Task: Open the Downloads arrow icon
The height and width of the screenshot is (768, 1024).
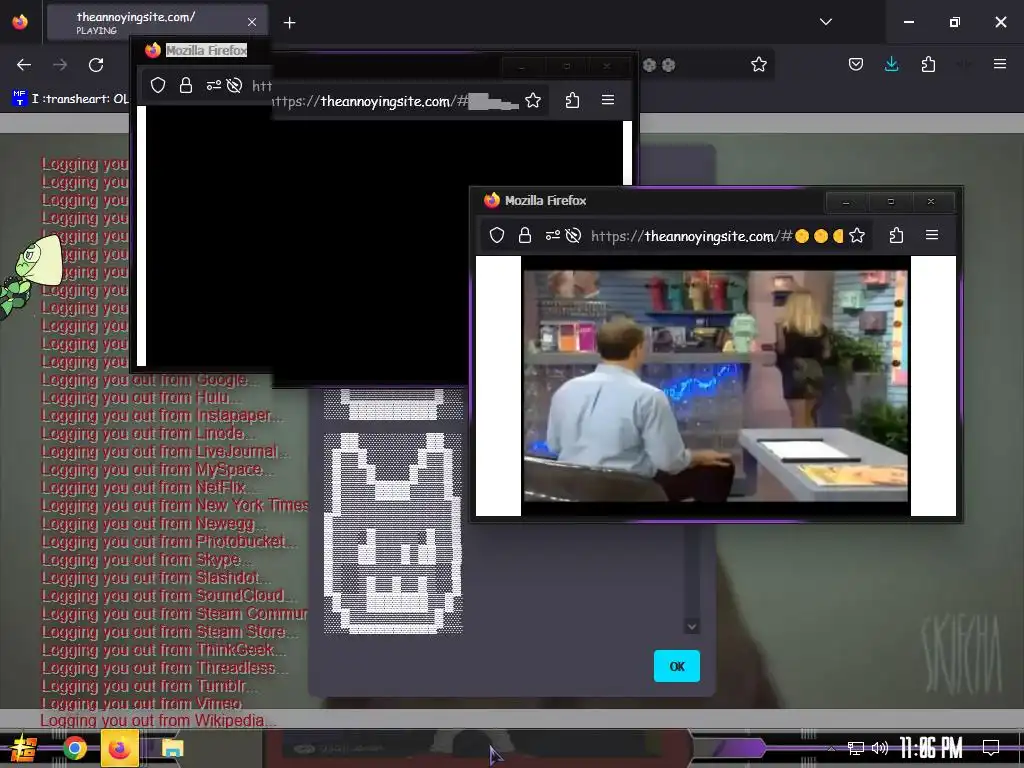Action: [x=891, y=64]
